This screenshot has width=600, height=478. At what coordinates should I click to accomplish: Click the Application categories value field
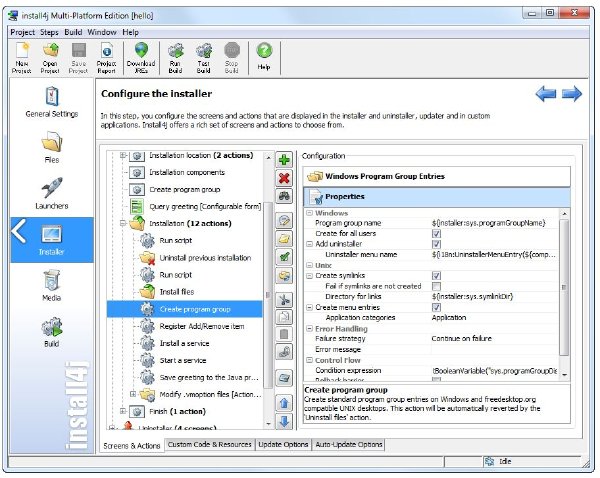[494, 318]
